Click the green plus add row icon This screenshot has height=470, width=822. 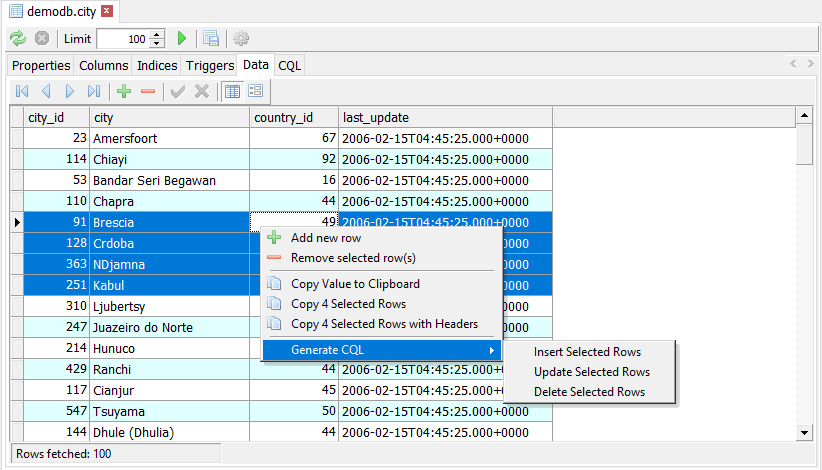point(124,91)
